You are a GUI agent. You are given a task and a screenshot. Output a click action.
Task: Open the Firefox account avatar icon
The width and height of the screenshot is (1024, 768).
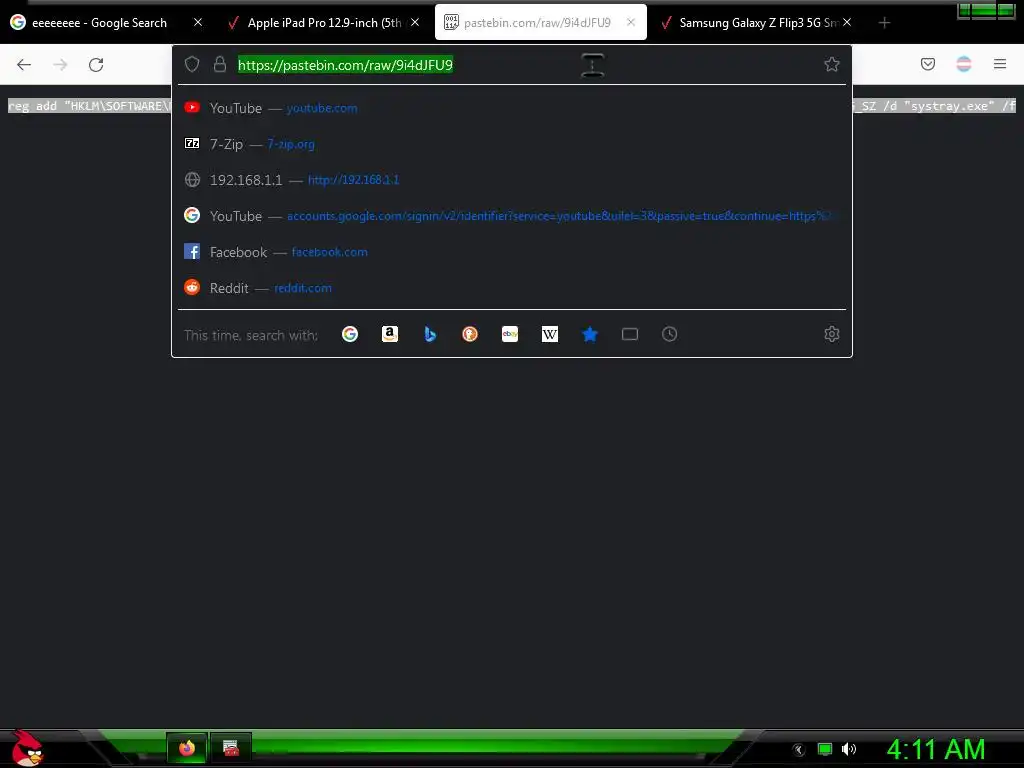tap(964, 64)
